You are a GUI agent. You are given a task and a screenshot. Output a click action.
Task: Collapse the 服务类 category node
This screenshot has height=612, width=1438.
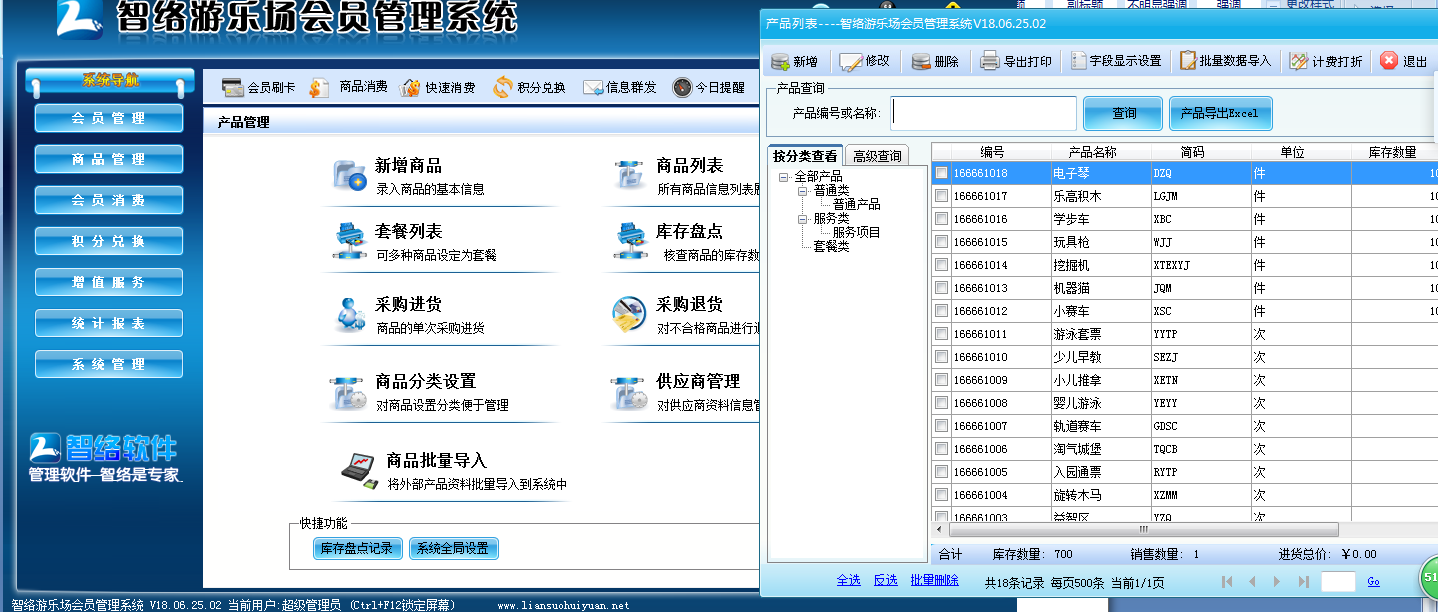point(803,218)
